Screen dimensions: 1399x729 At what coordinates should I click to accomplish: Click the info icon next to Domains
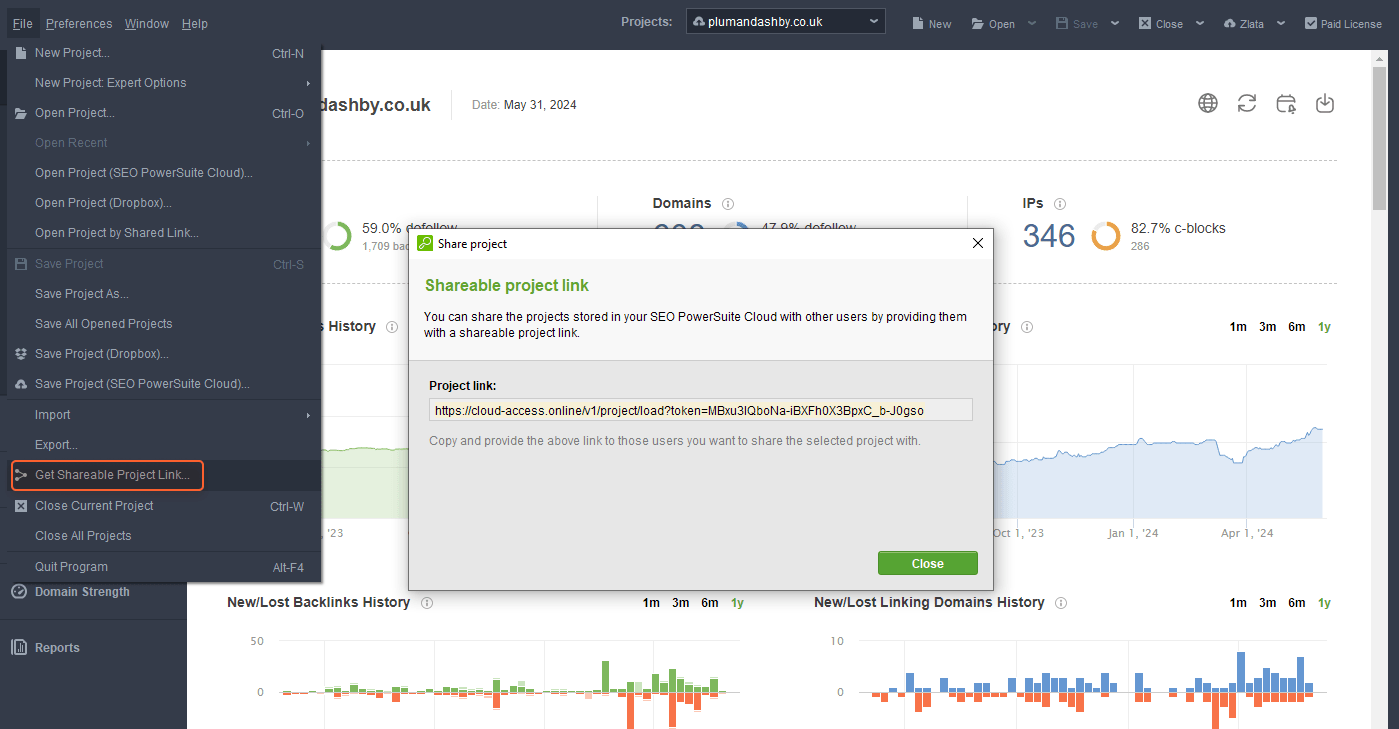click(x=728, y=203)
